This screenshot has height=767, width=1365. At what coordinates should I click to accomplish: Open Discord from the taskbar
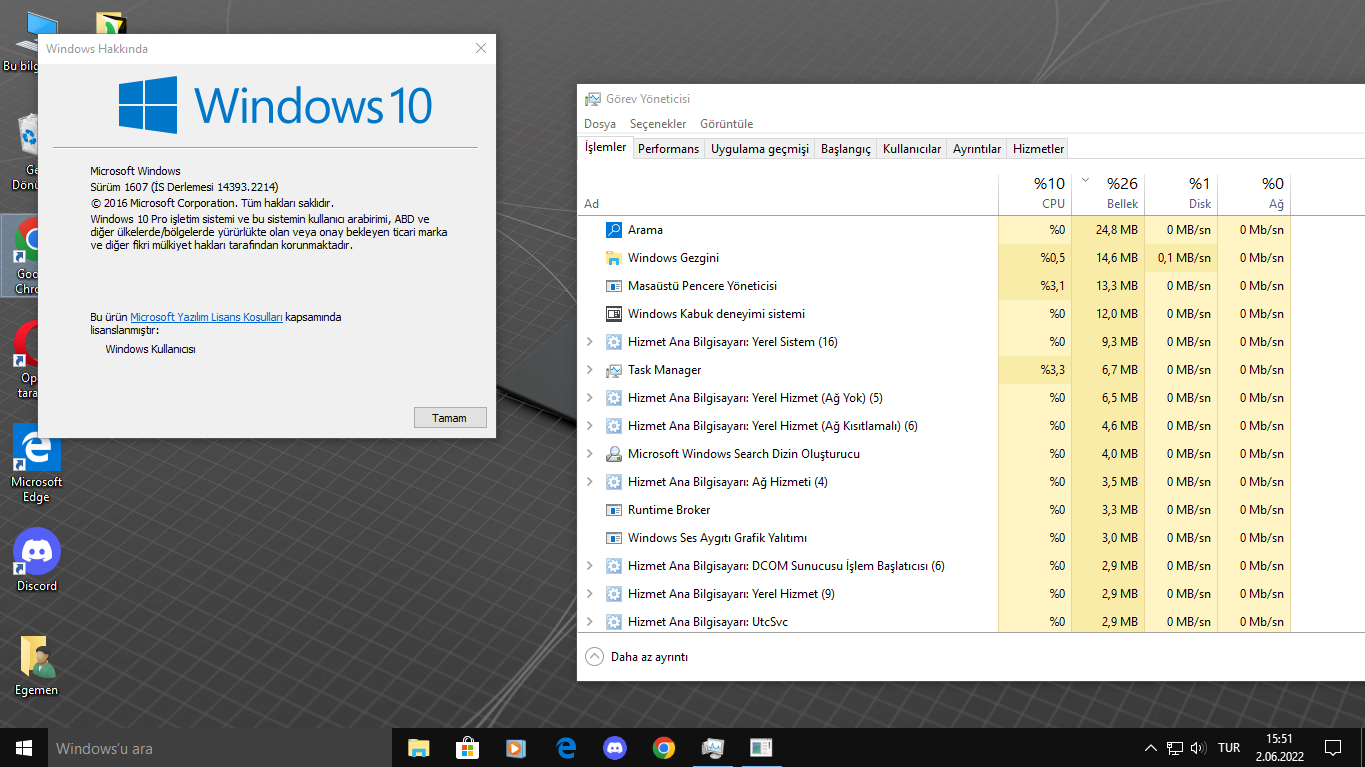614,748
